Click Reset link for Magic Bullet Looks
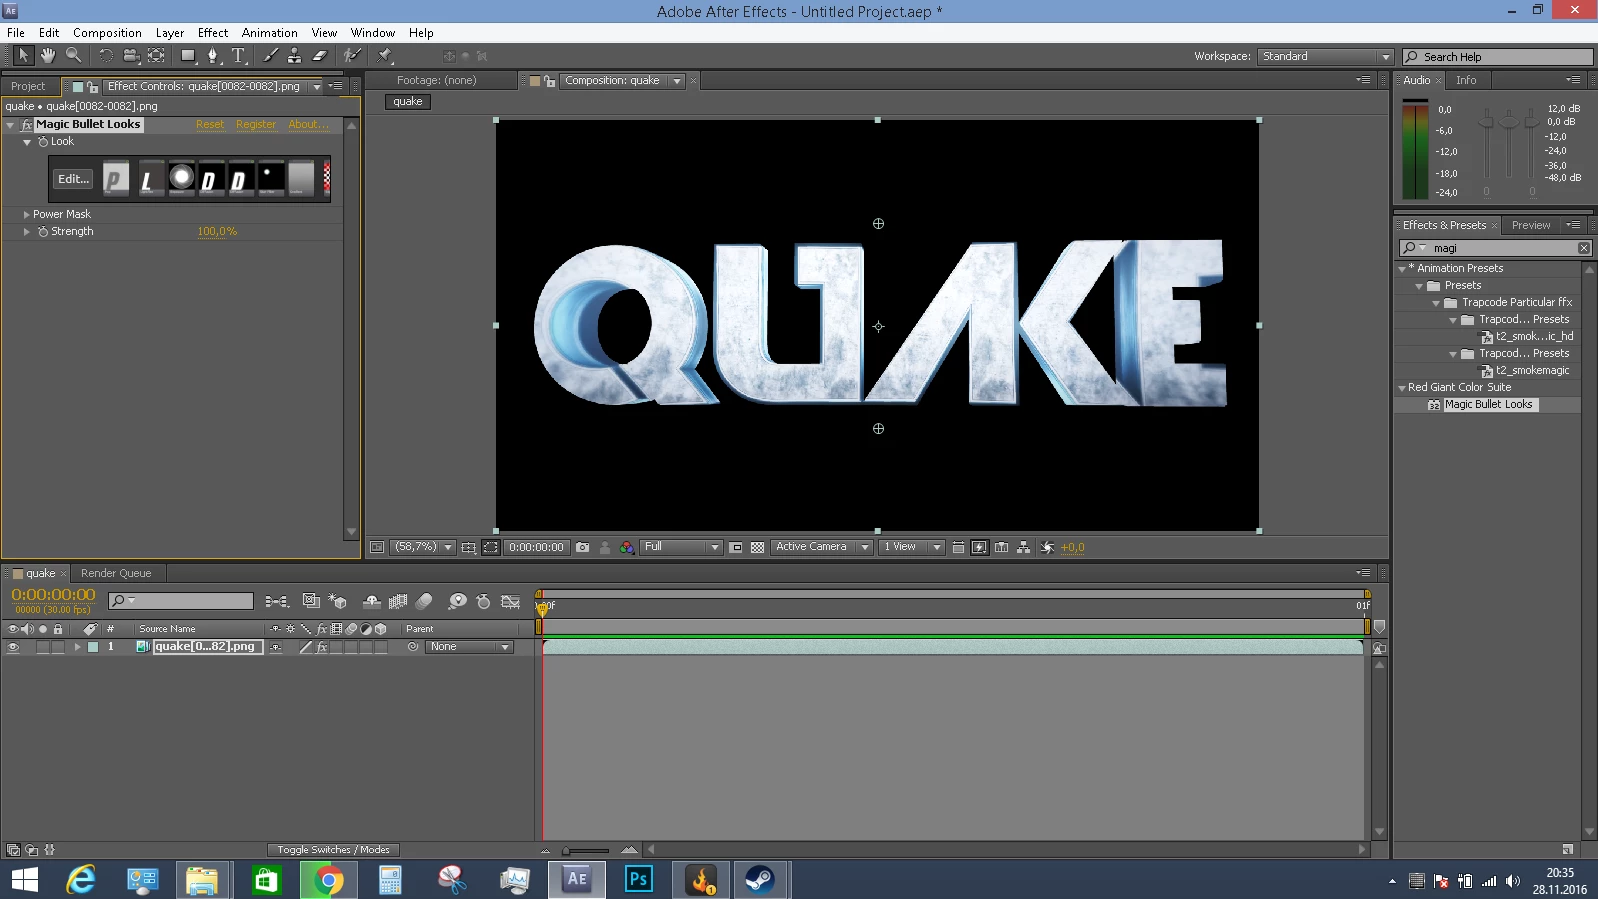This screenshot has height=899, width=1598. 210,125
